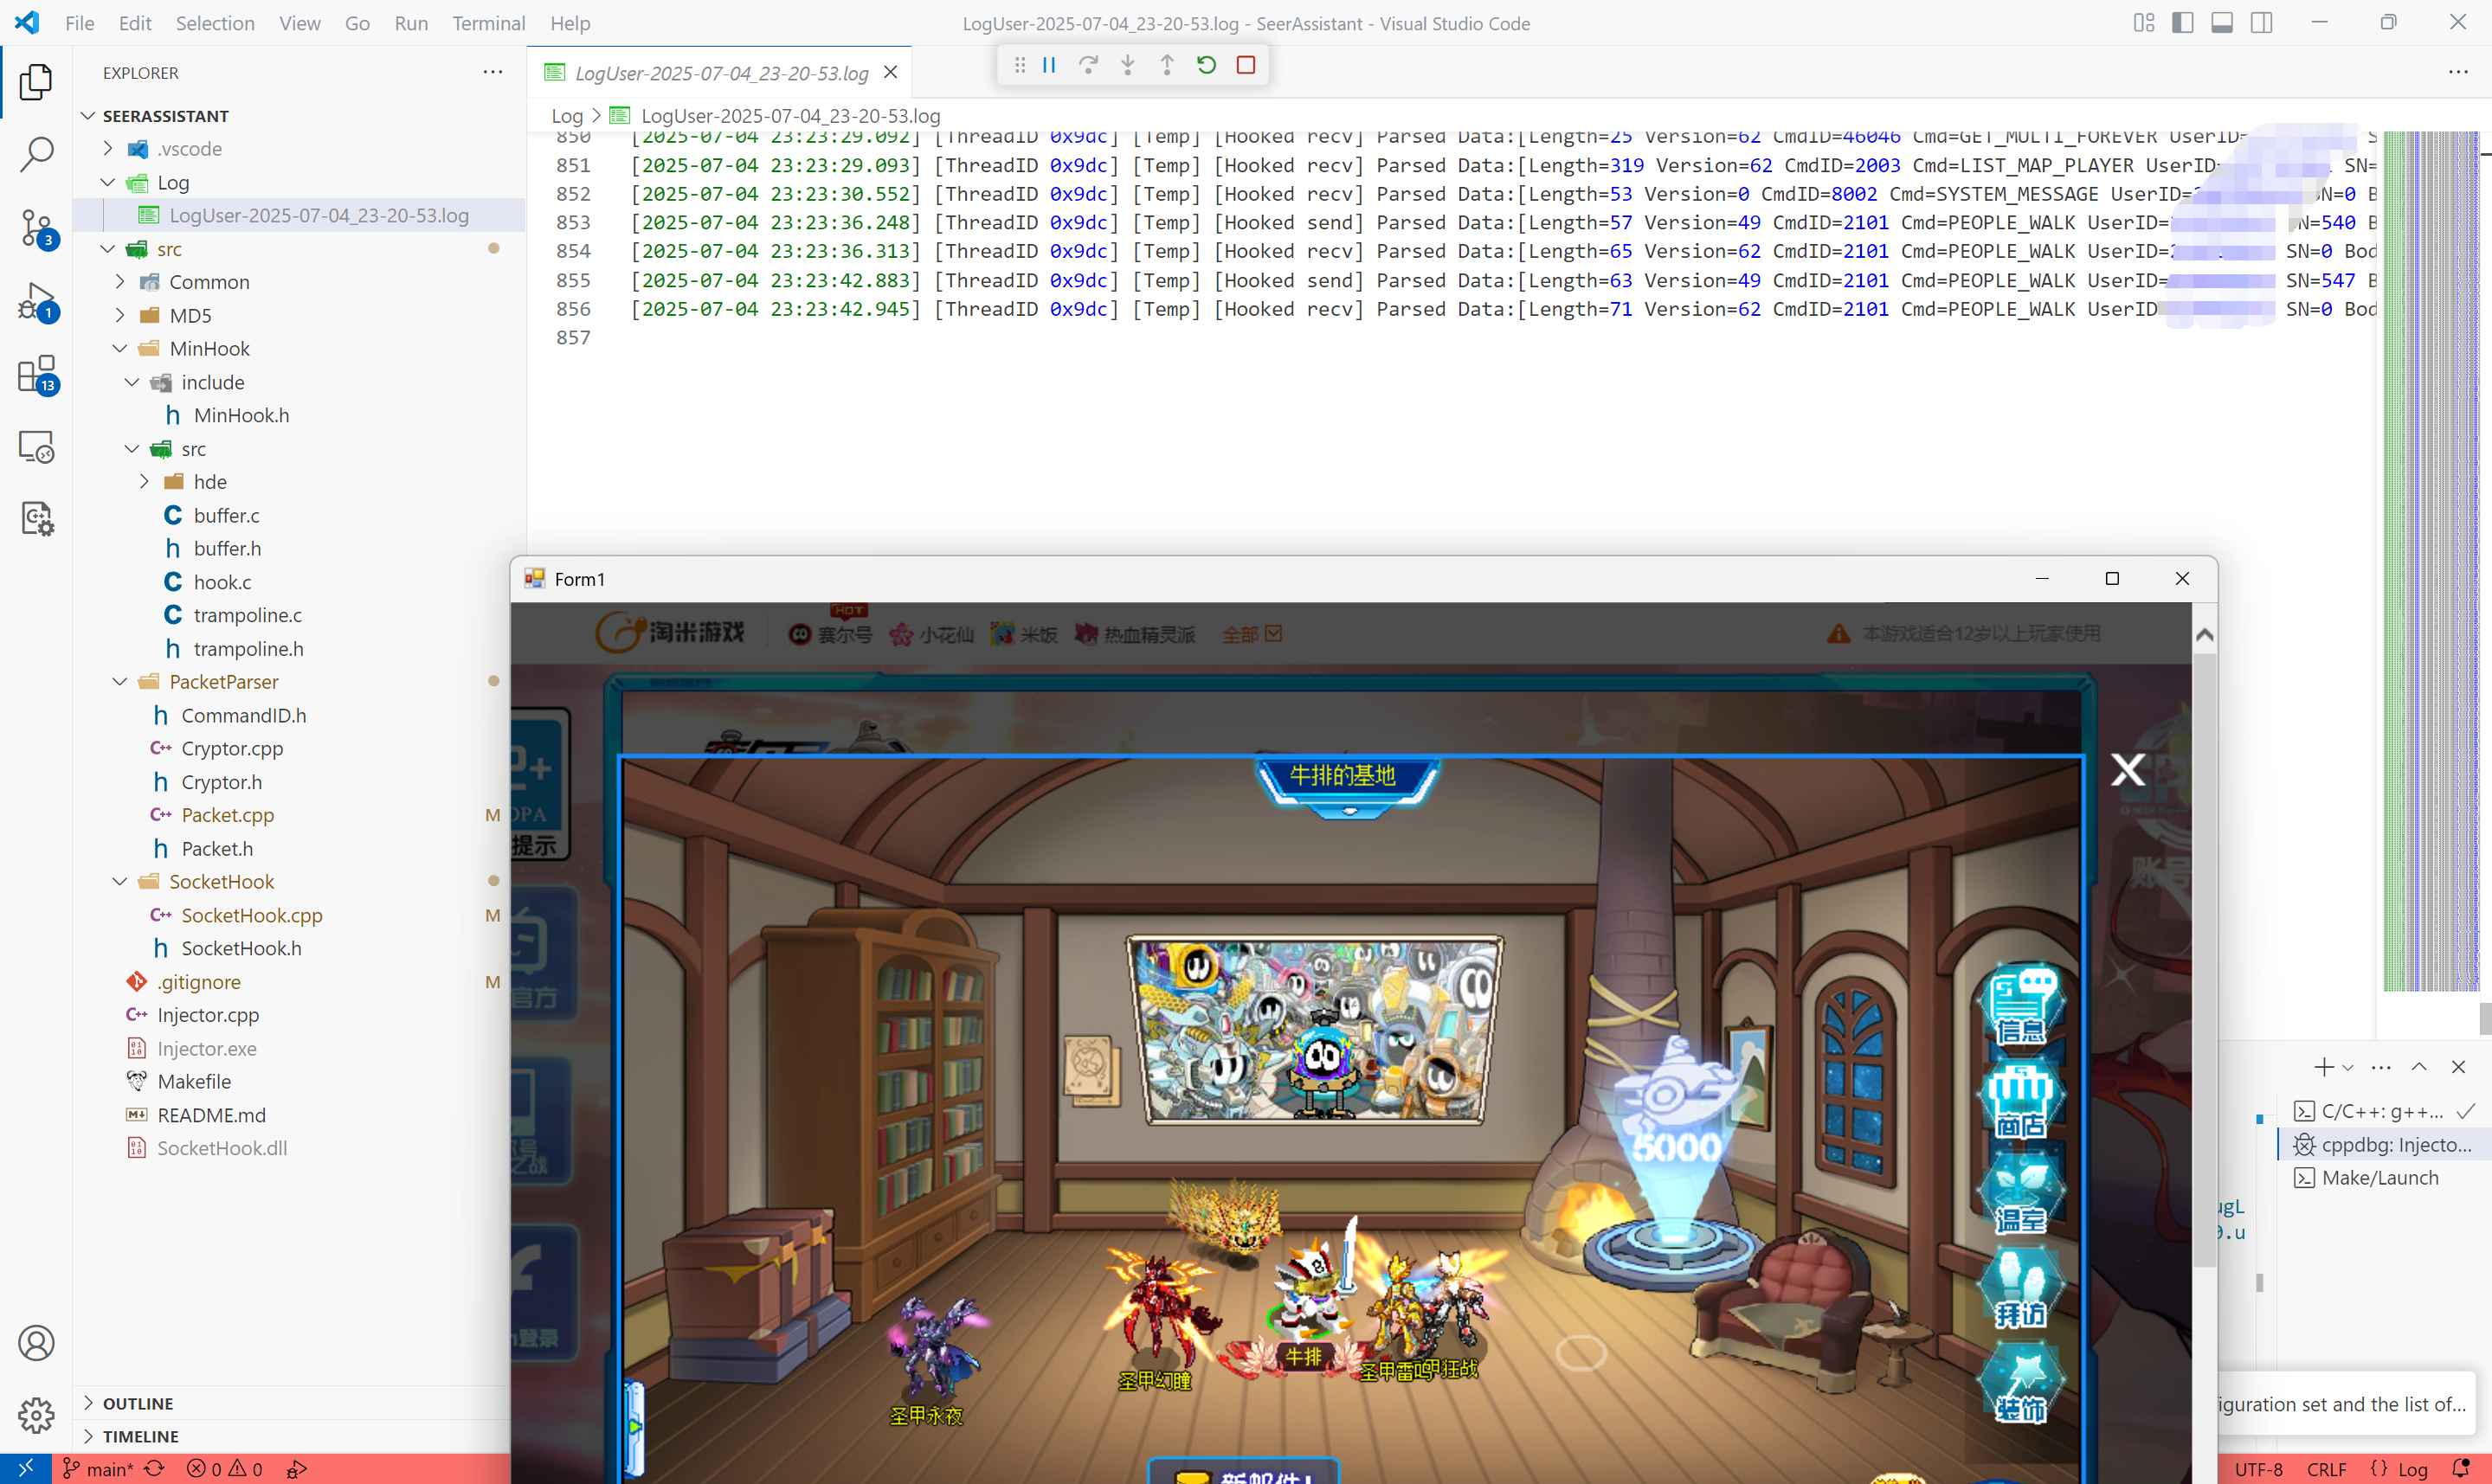Open the Run and Debug view

(37, 300)
